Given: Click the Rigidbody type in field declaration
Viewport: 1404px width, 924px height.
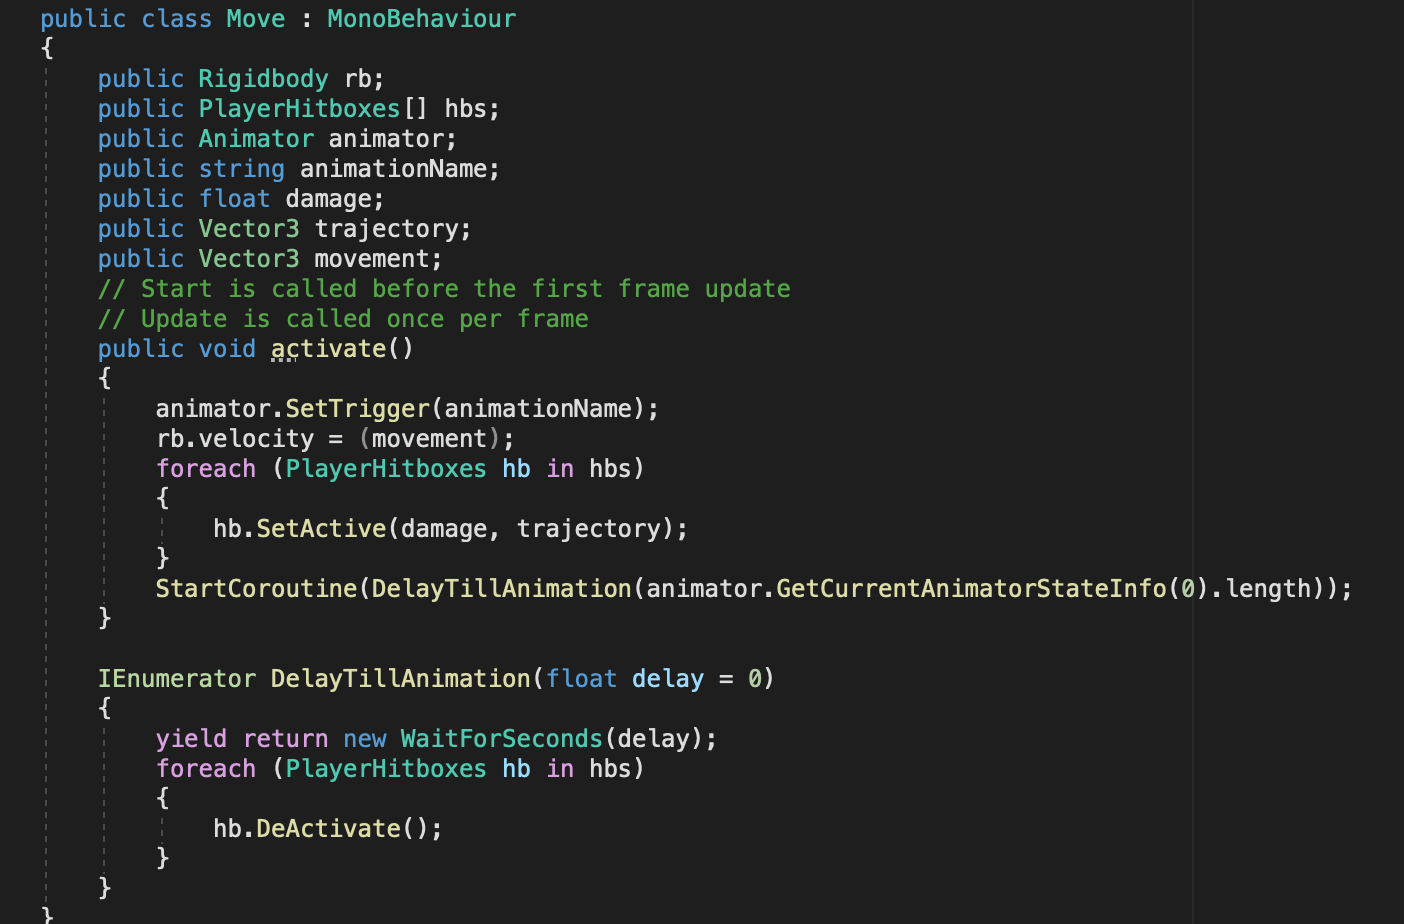Looking at the screenshot, I should (x=263, y=79).
